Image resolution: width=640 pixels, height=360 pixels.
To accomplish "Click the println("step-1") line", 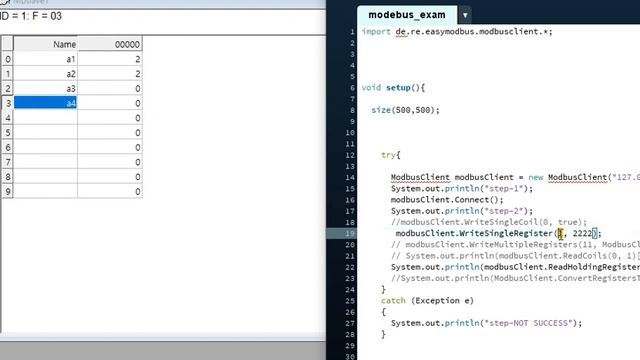I will [x=462, y=189].
